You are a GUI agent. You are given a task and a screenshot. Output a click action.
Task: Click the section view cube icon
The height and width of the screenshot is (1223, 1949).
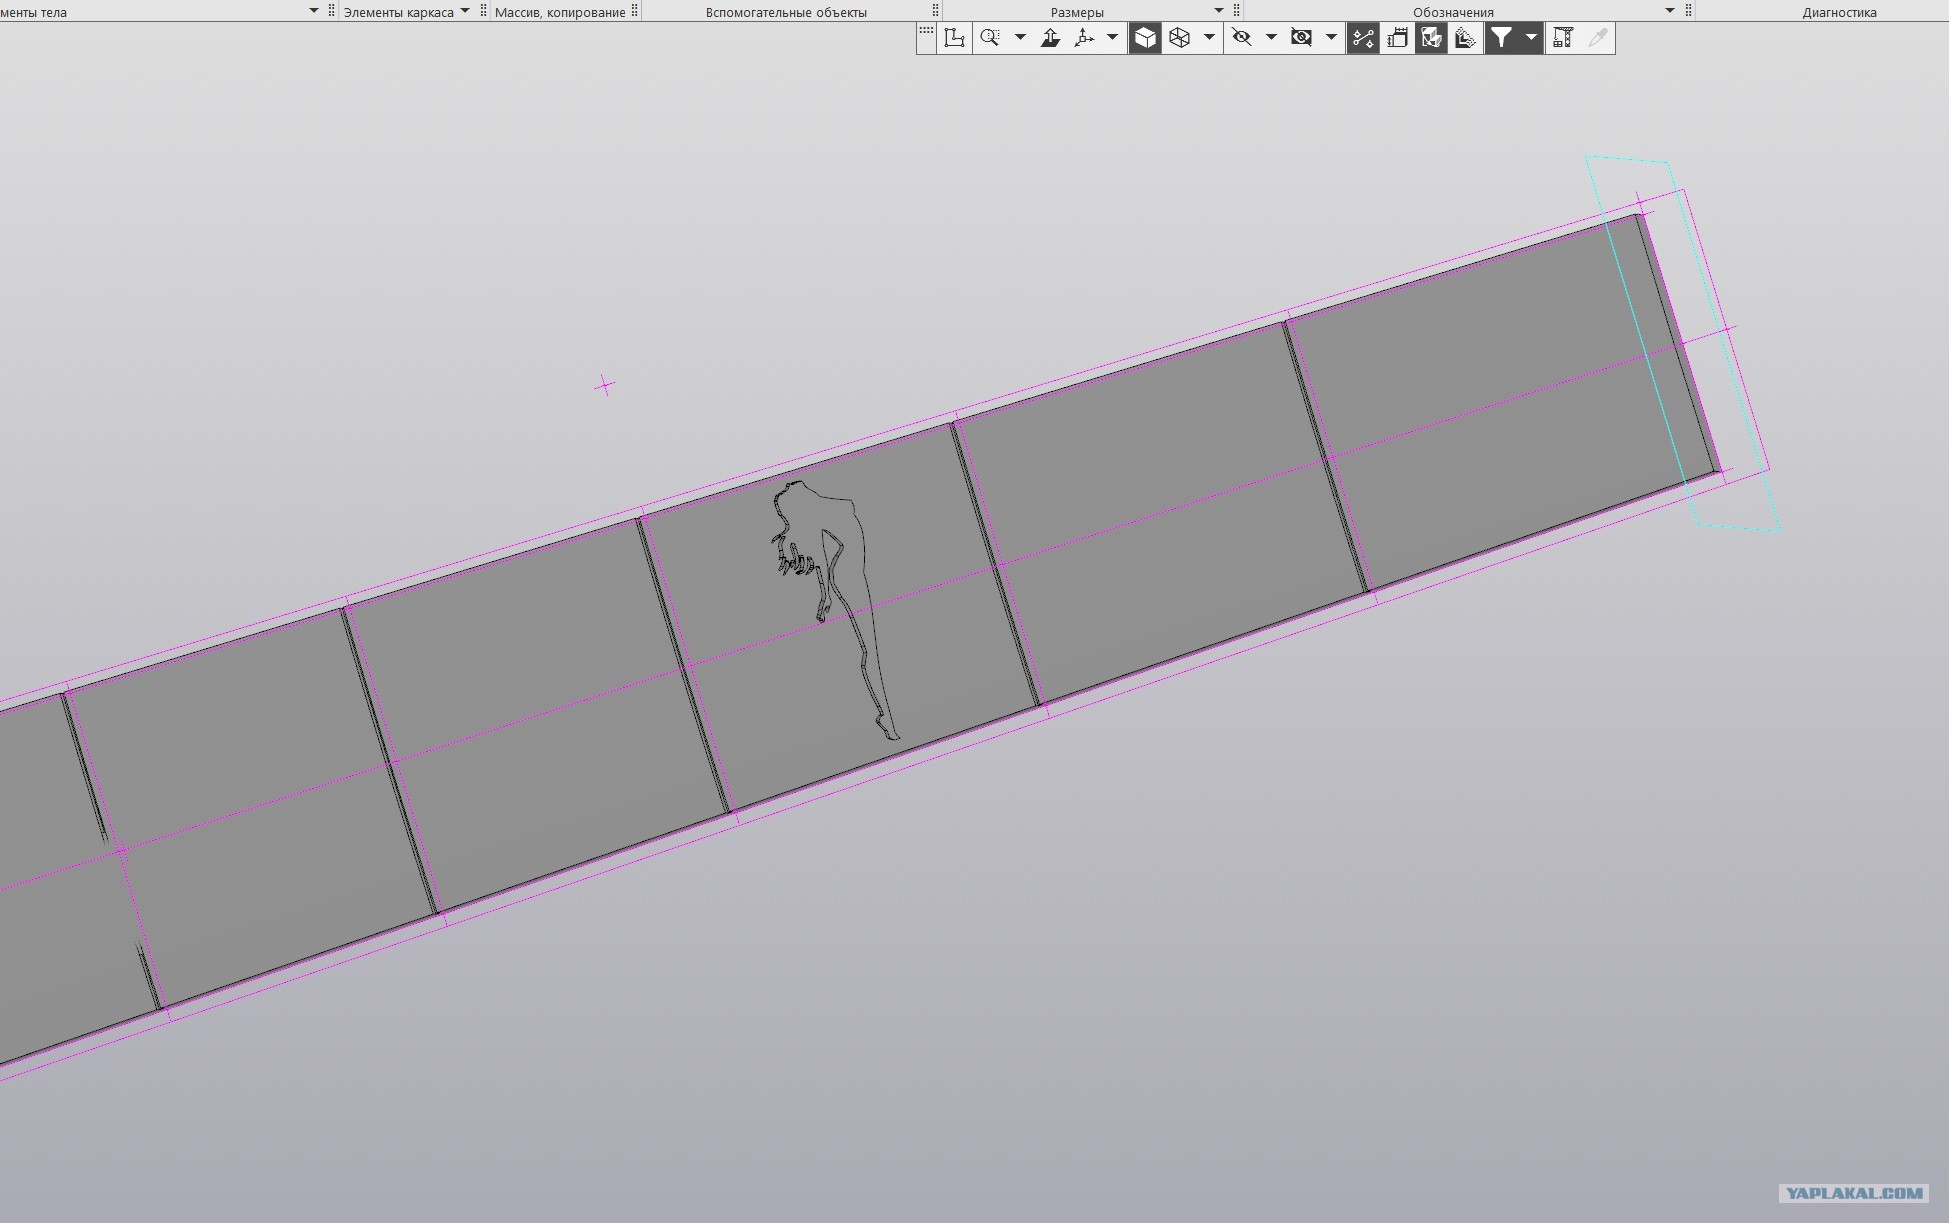1431,38
